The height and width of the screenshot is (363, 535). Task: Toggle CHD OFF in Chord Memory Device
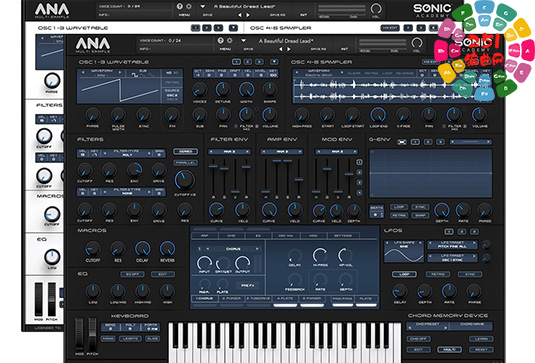click(x=418, y=339)
